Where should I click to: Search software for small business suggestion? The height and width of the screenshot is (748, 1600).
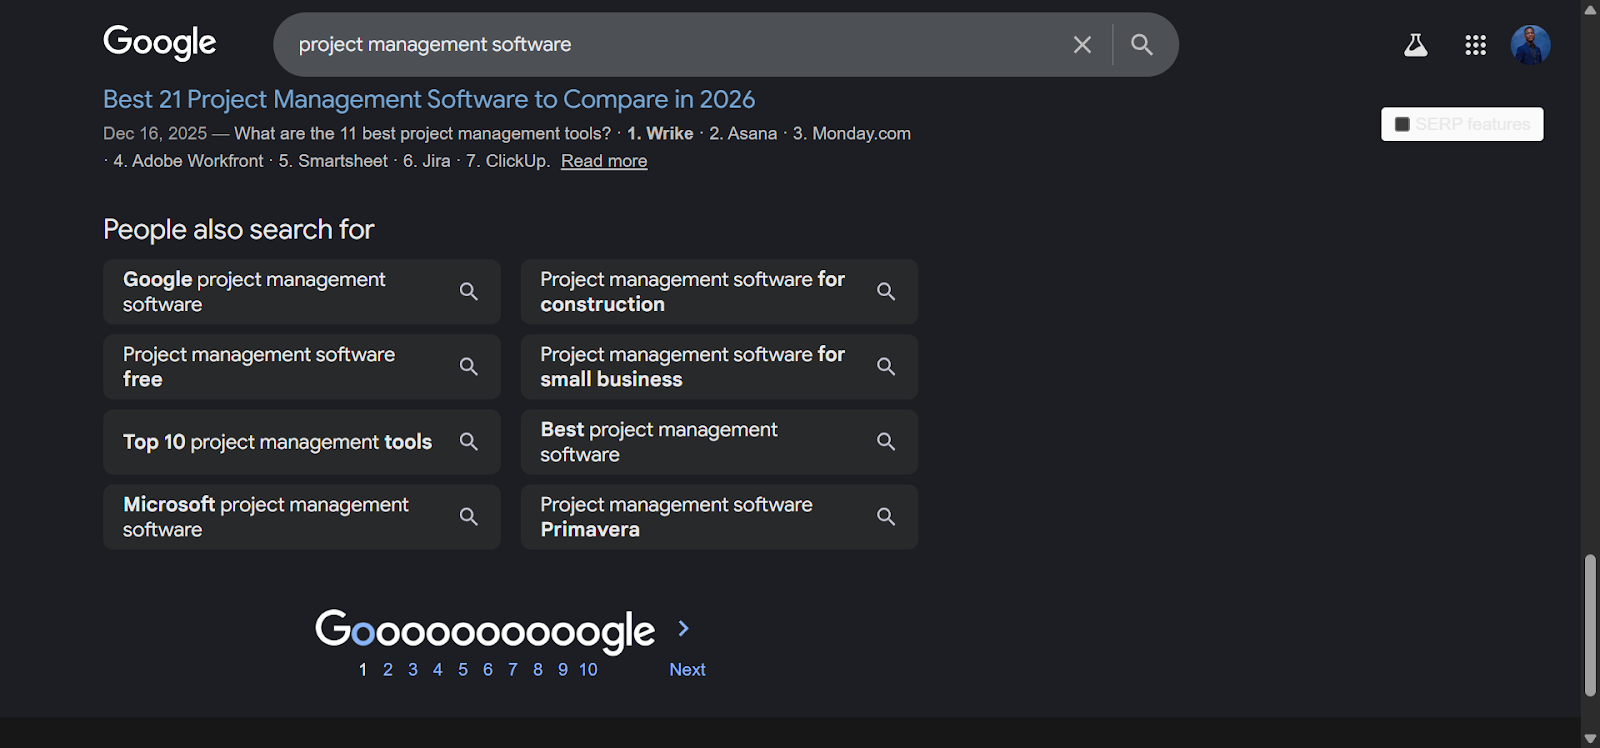[719, 366]
